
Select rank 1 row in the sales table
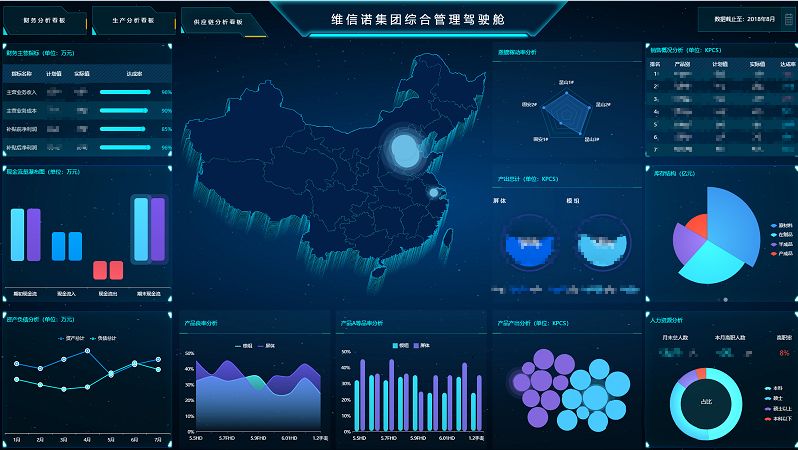(722, 74)
